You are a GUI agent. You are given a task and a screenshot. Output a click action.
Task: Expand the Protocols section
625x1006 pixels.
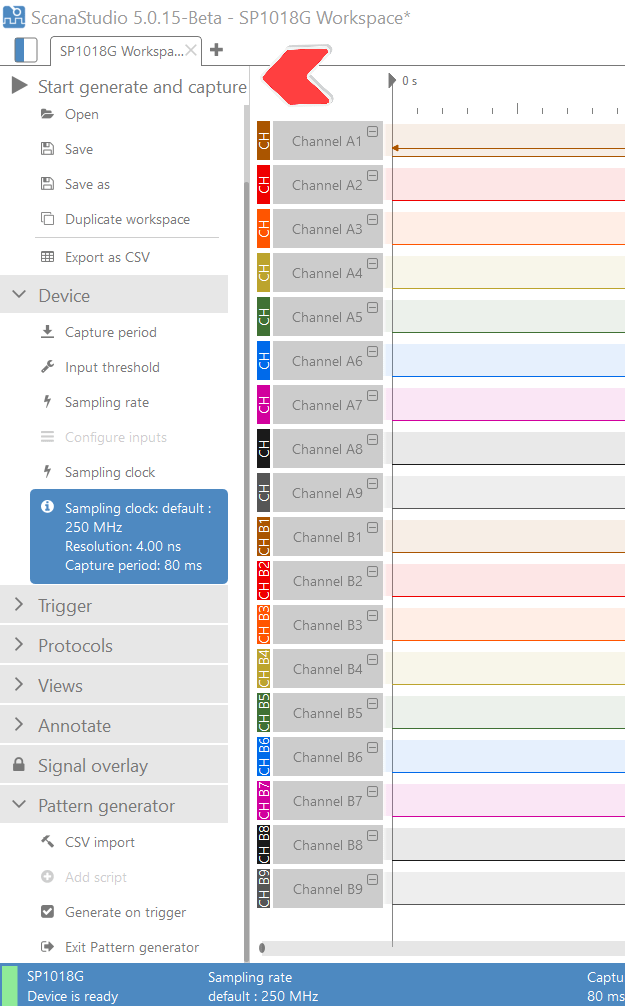[75, 646]
